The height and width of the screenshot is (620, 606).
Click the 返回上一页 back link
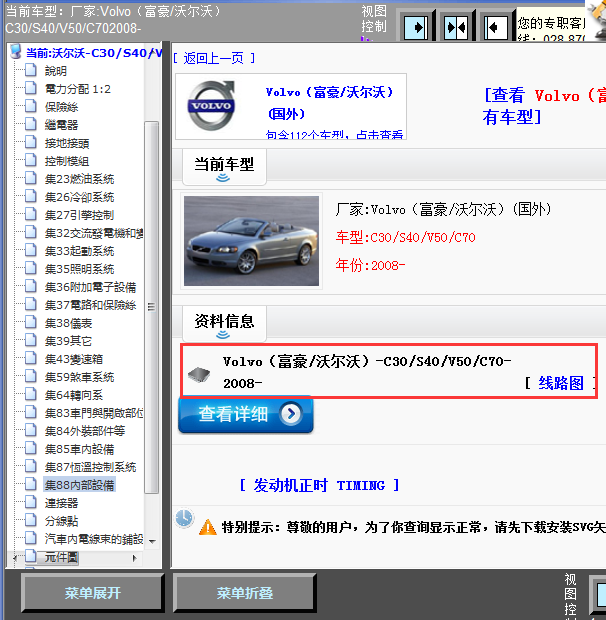pyautogui.click(x=214, y=59)
